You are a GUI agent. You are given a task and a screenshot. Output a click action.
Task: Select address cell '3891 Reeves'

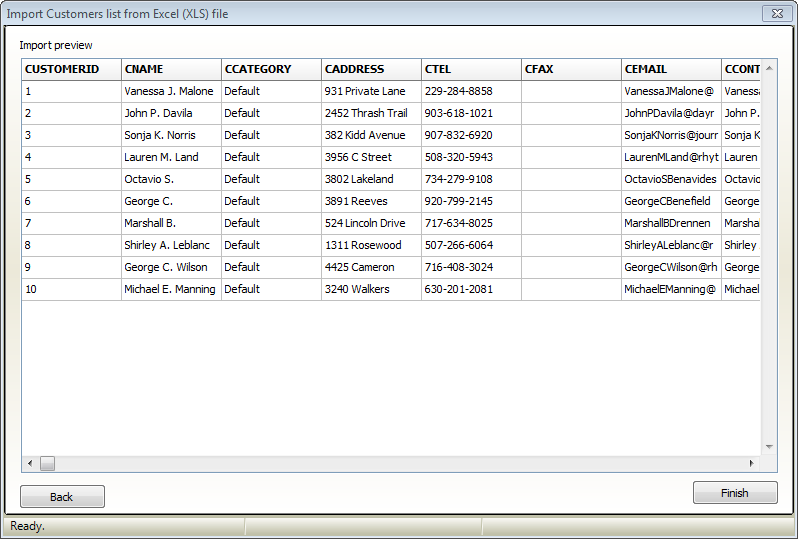point(372,201)
